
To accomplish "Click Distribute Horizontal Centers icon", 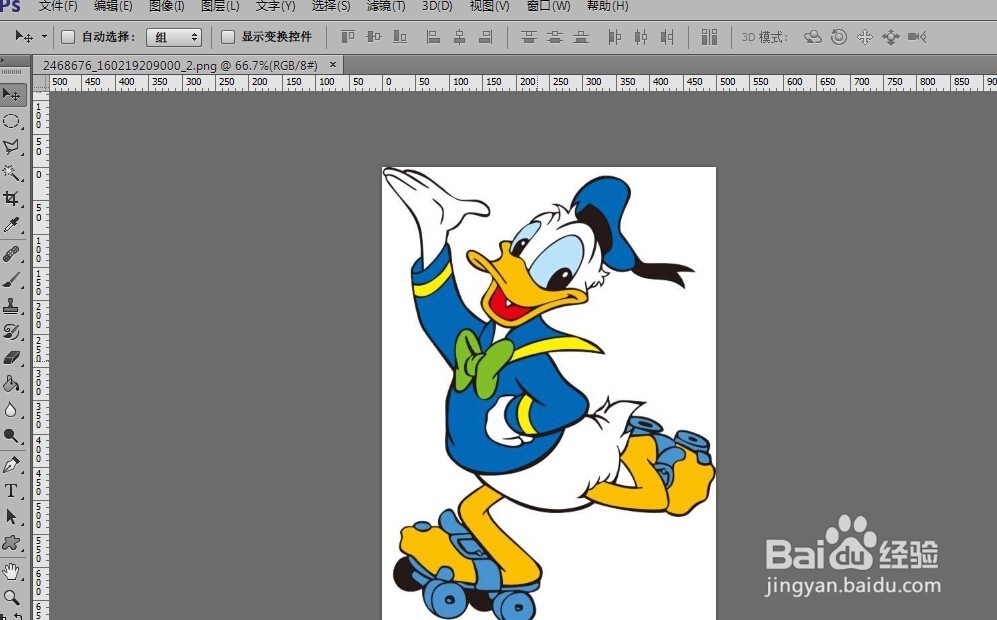I will [x=641, y=37].
